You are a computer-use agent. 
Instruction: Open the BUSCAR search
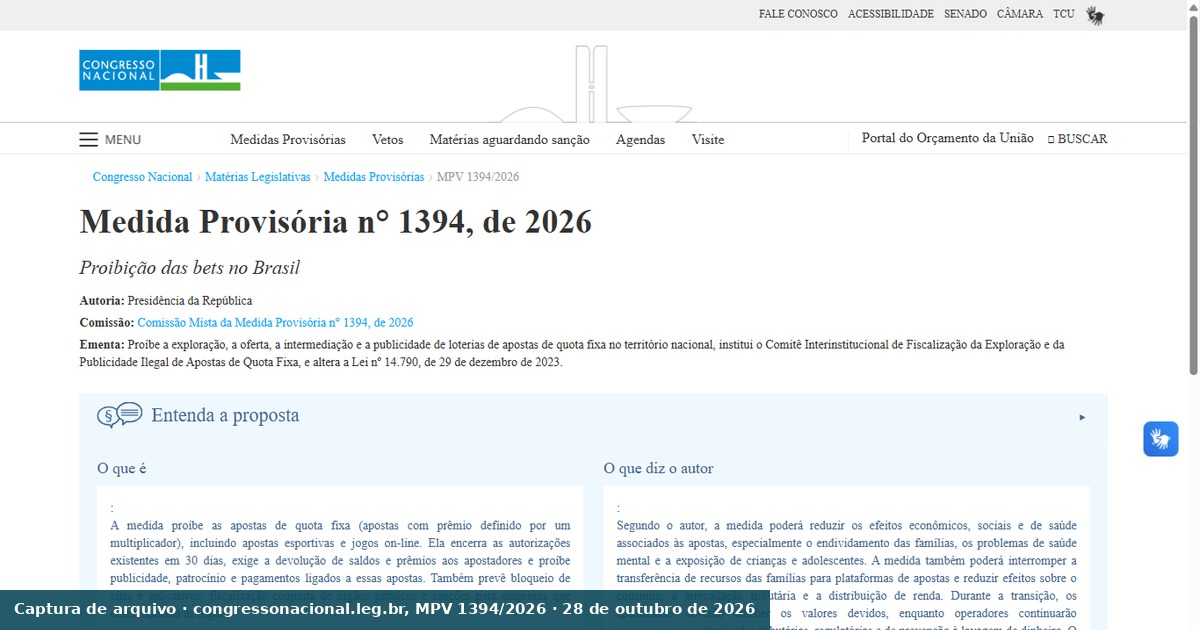point(1077,139)
